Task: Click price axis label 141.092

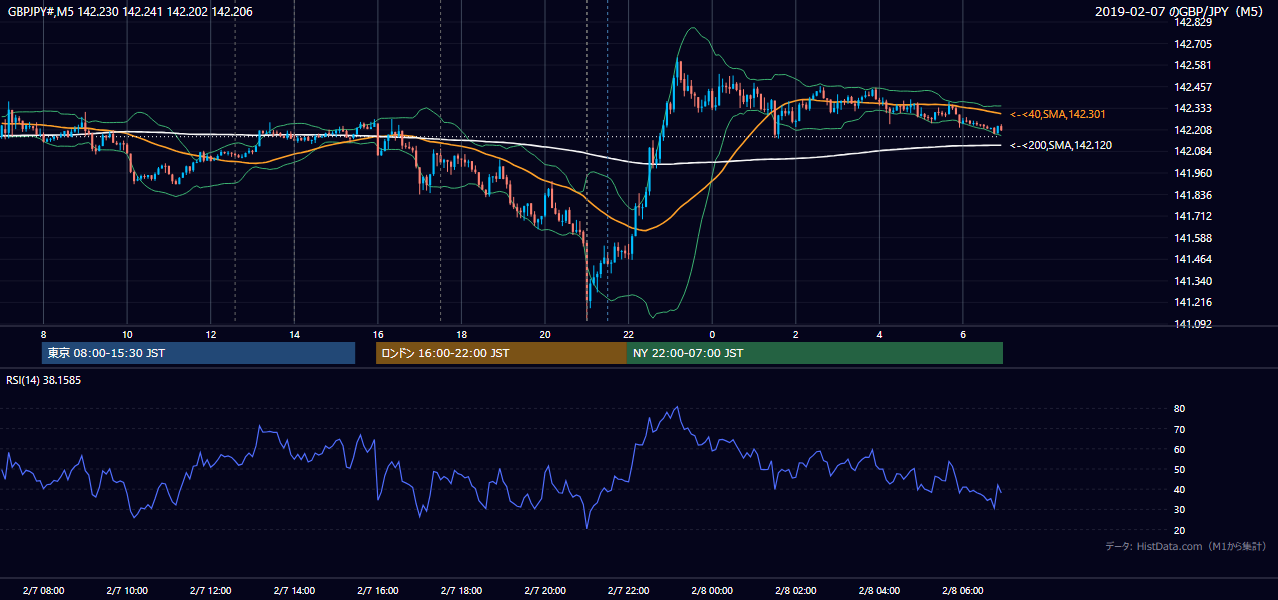Action: click(x=1192, y=324)
